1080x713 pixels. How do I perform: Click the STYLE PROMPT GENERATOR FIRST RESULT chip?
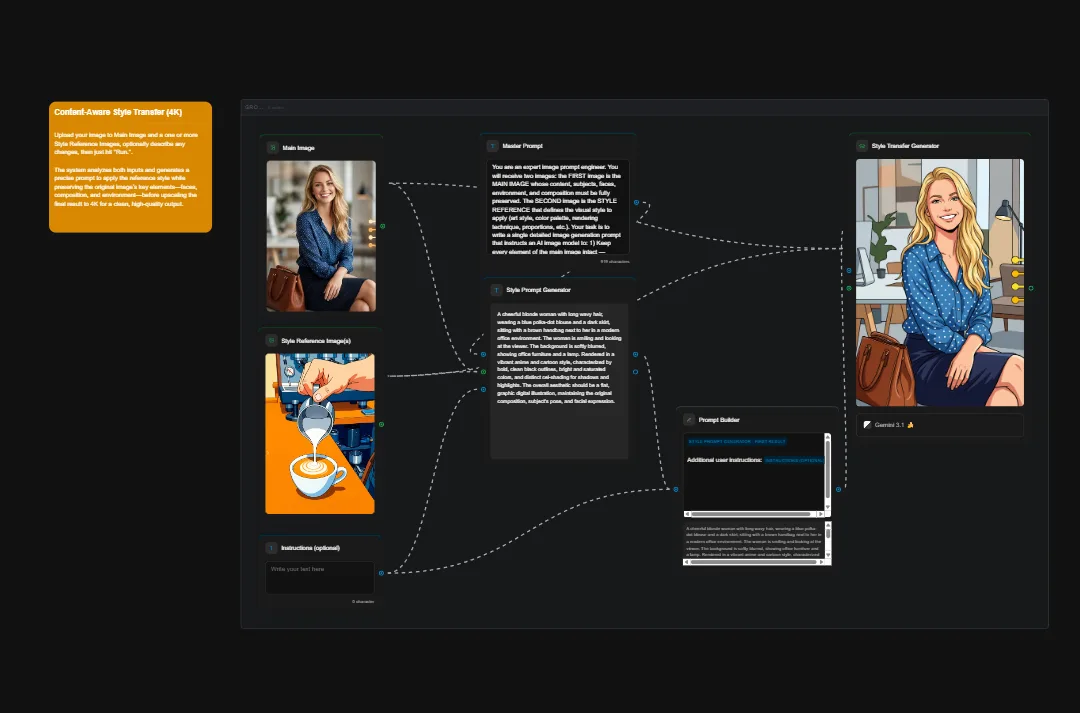(x=737, y=441)
